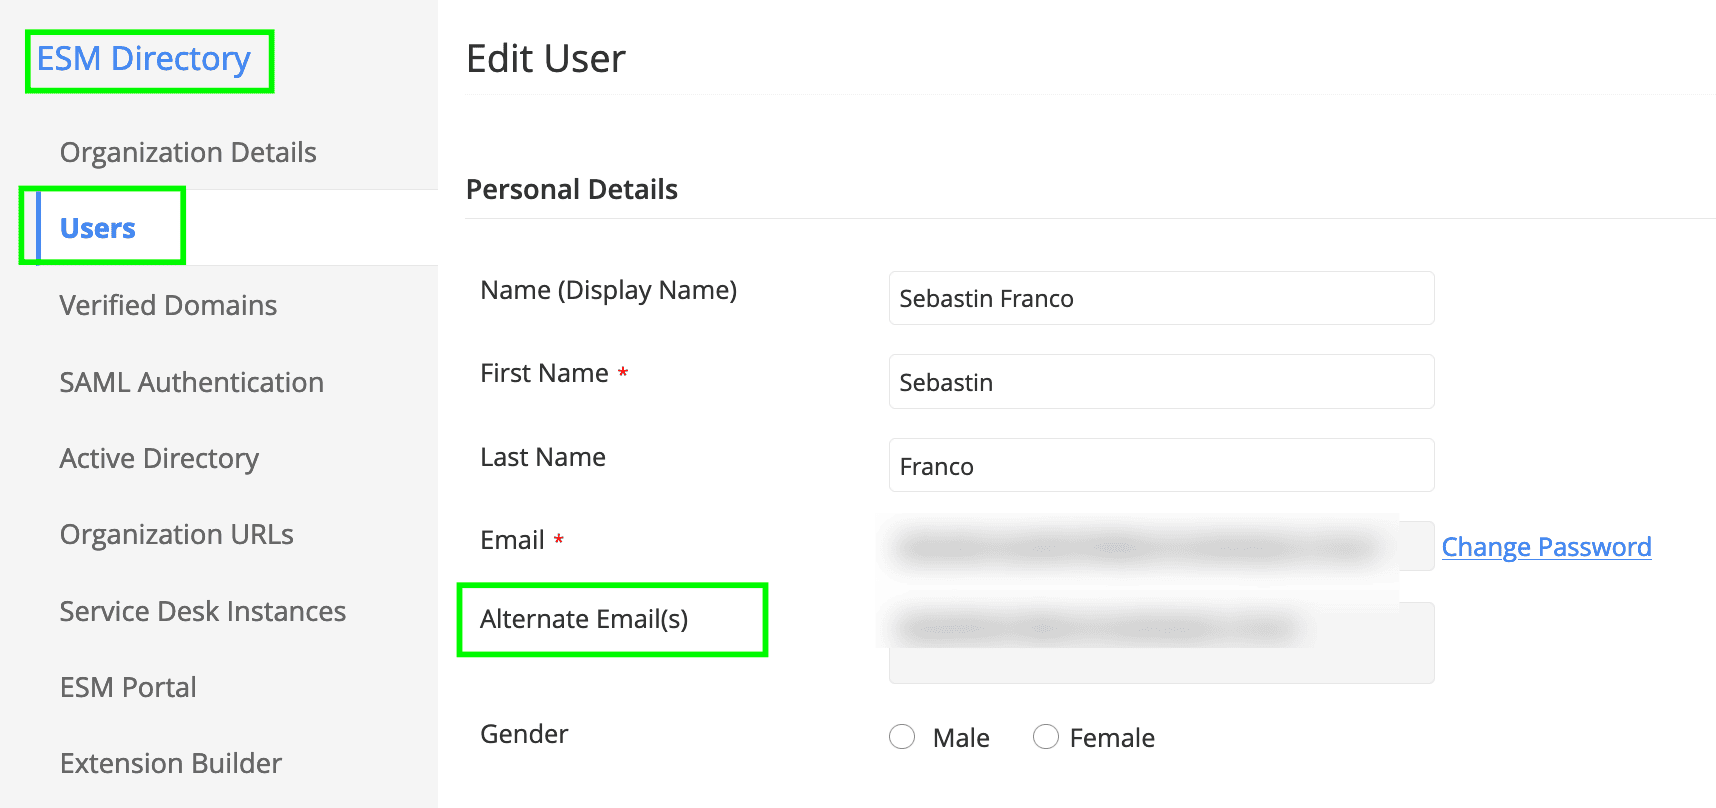Open Verified Domains settings
This screenshot has height=808, width=1716.
pos(168,305)
